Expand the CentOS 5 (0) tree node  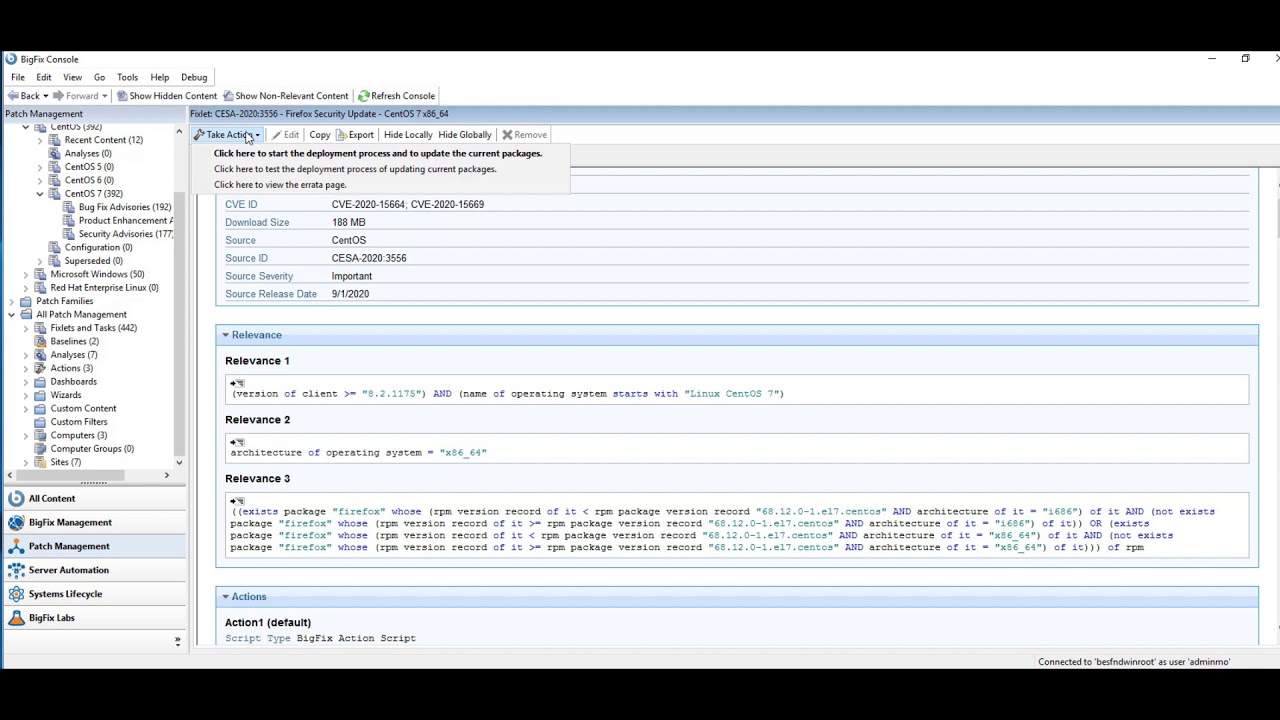[40, 167]
